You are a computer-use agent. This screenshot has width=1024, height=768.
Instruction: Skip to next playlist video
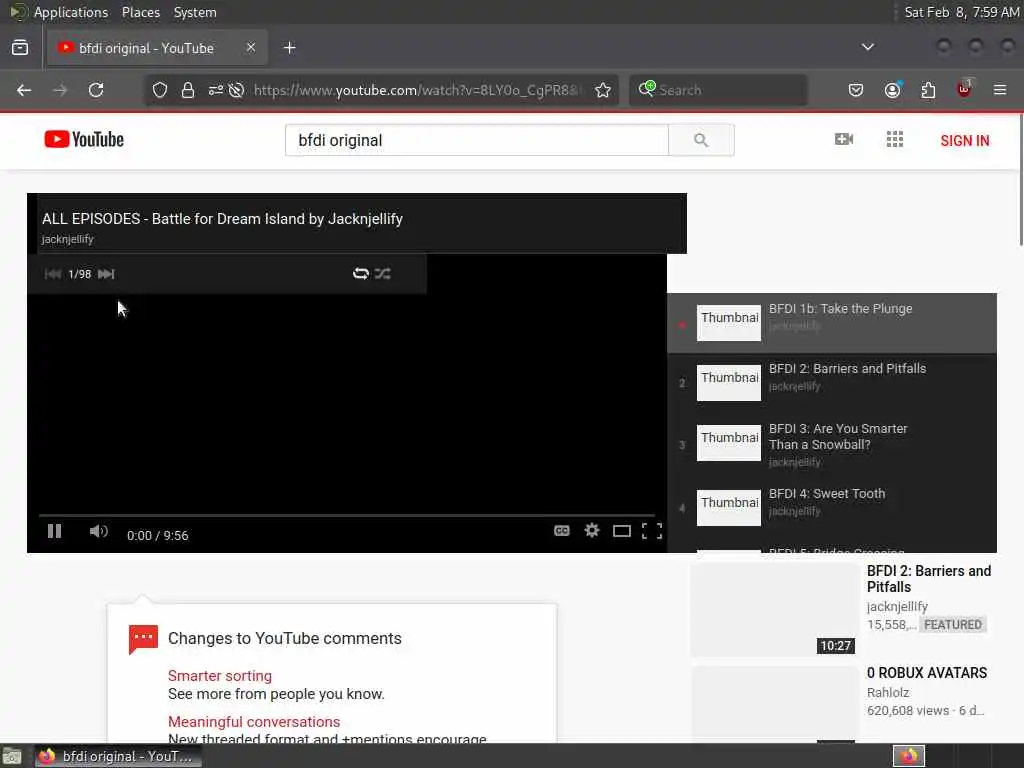click(x=106, y=274)
